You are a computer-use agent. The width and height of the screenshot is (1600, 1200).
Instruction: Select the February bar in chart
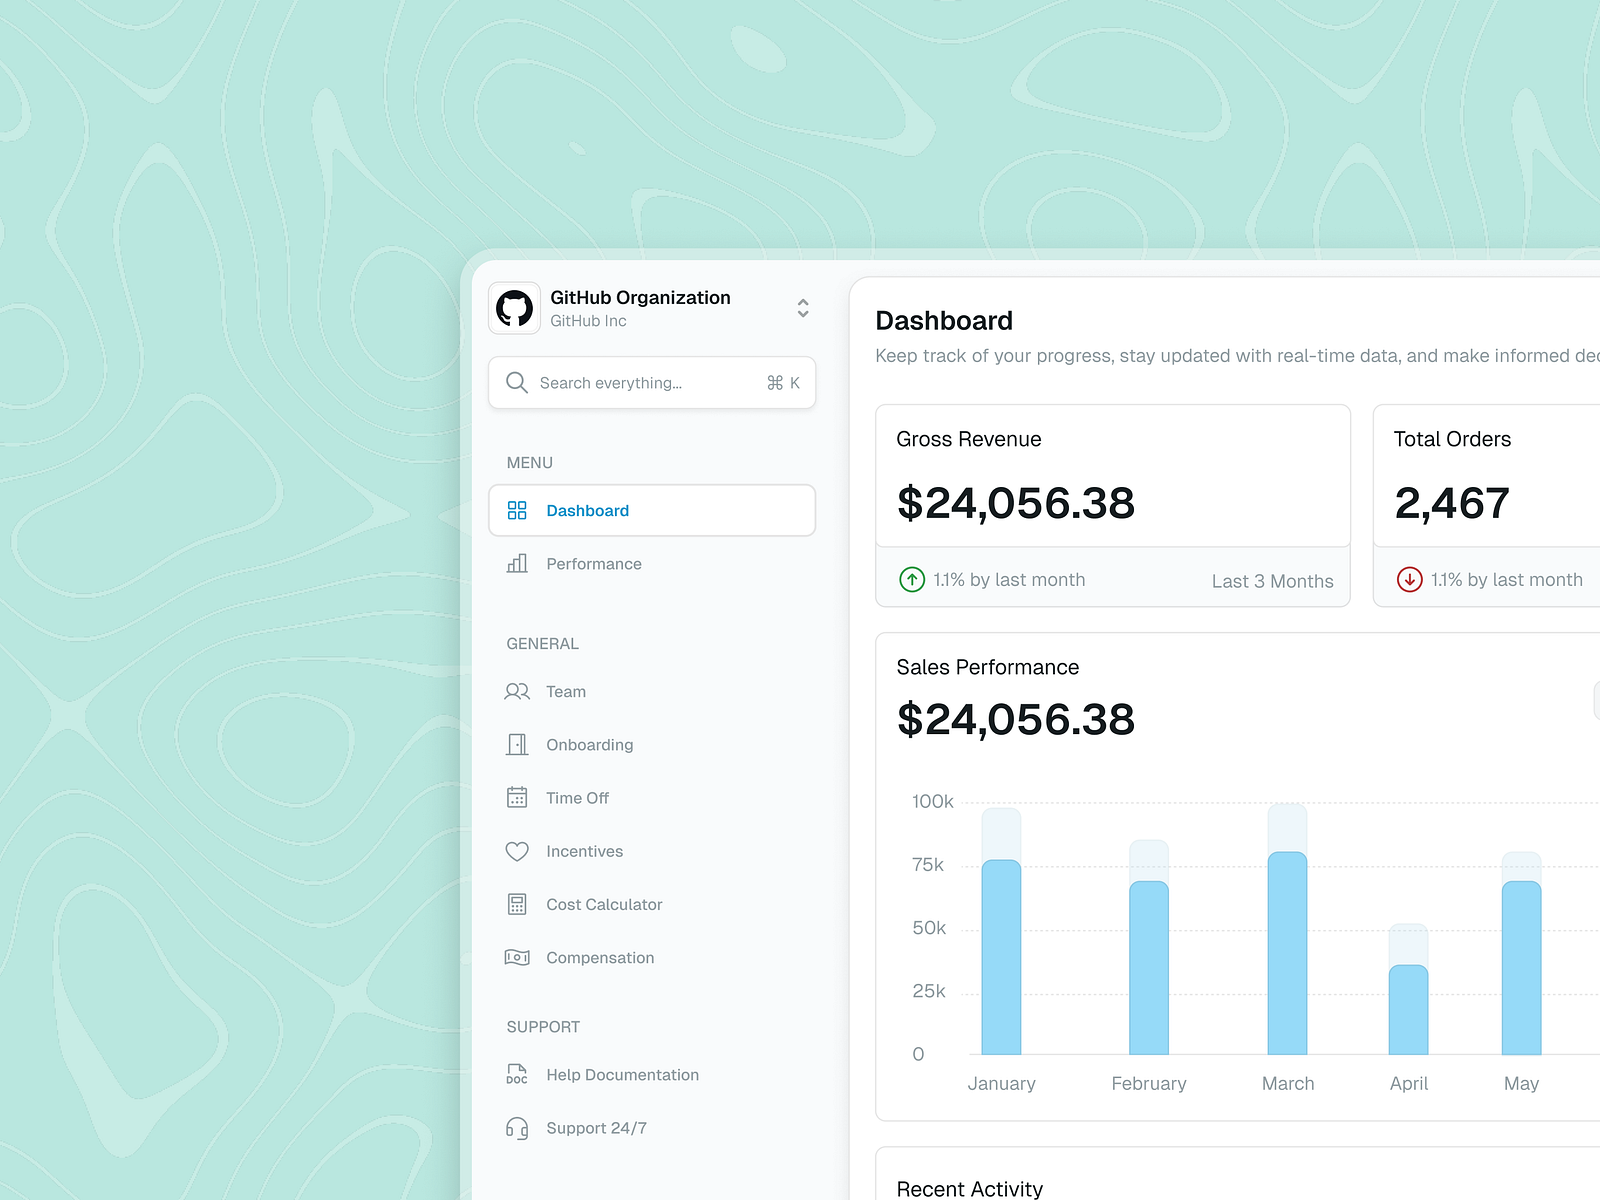(x=1149, y=968)
